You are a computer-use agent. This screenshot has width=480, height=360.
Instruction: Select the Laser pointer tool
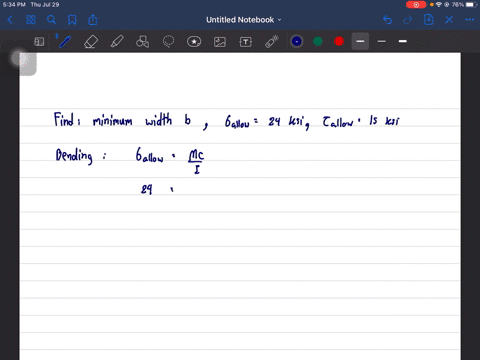coord(272,42)
